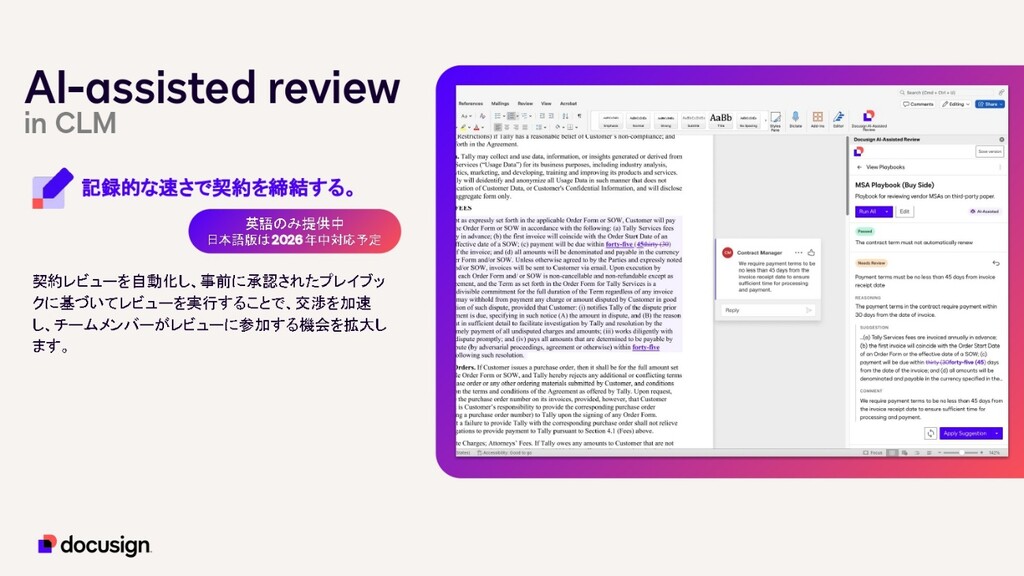
Task: Open more options on Contract Manager comment
Action: click(798, 252)
